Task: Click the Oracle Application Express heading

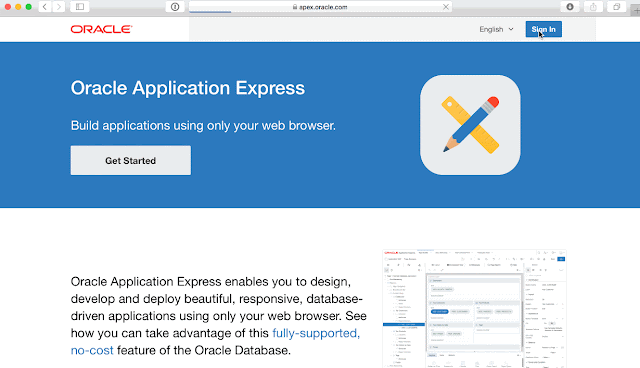Action: pyautogui.click(x=188, y=88)
